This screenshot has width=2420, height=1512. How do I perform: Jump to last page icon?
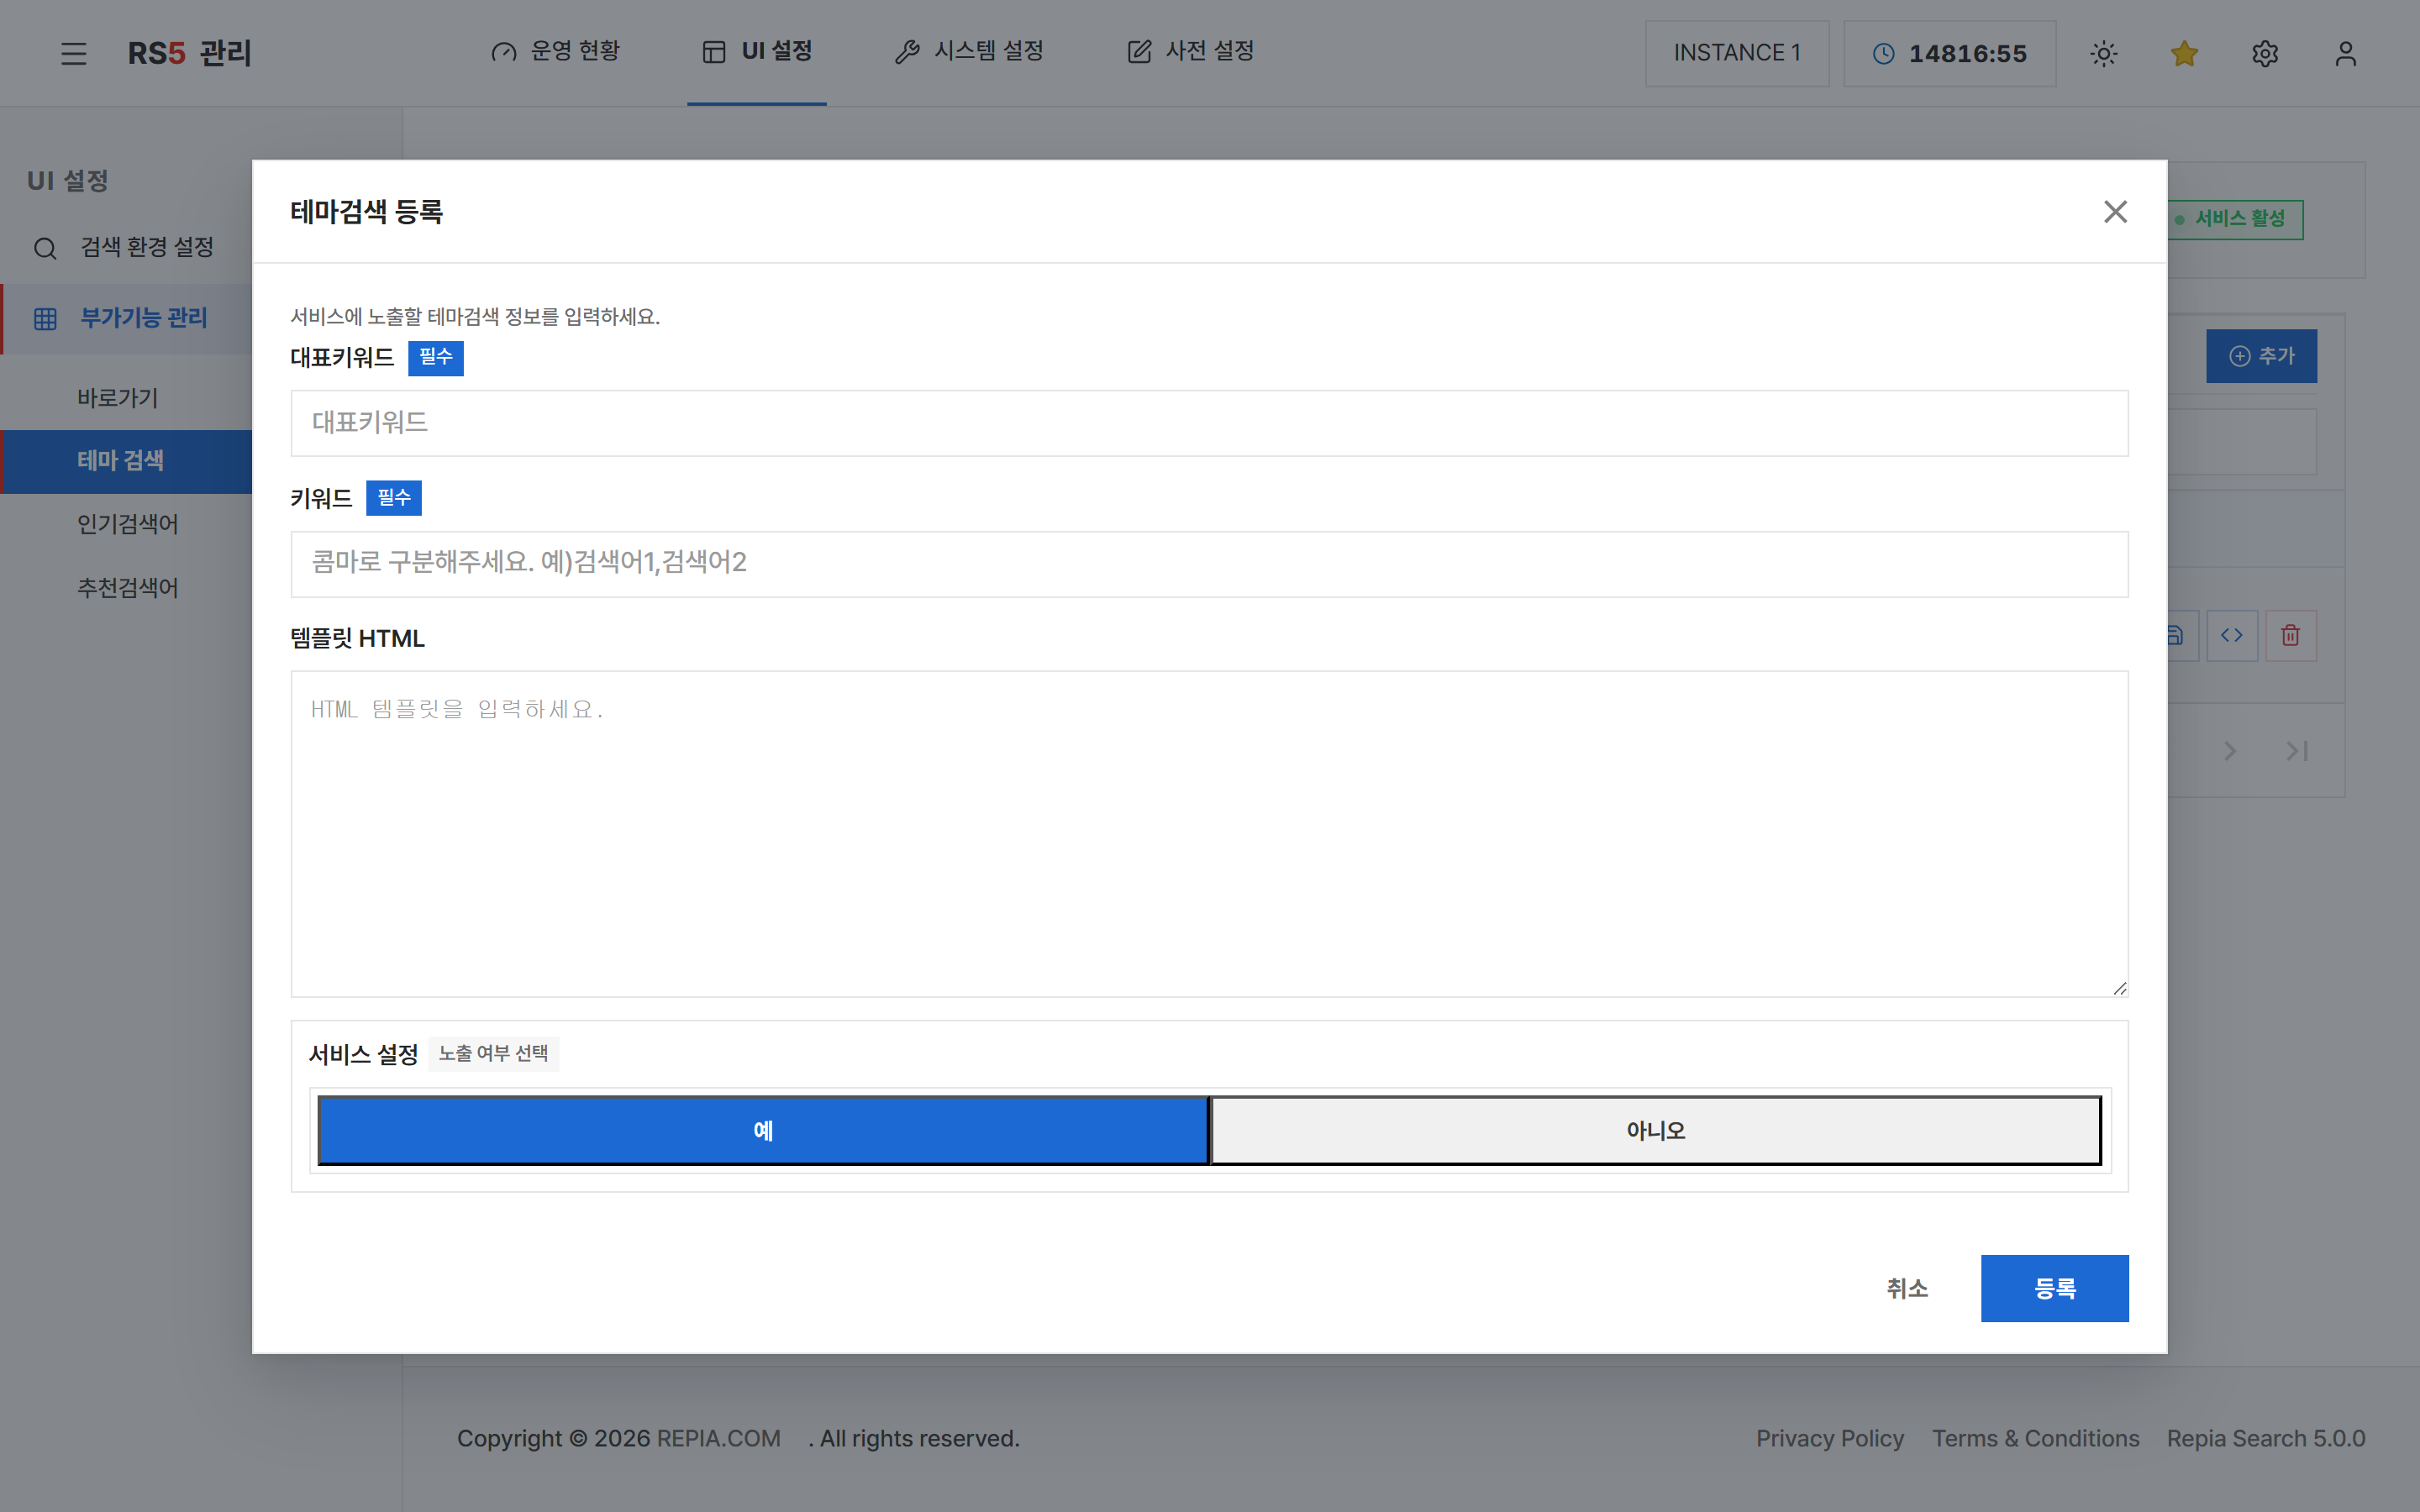[2298, 750]
